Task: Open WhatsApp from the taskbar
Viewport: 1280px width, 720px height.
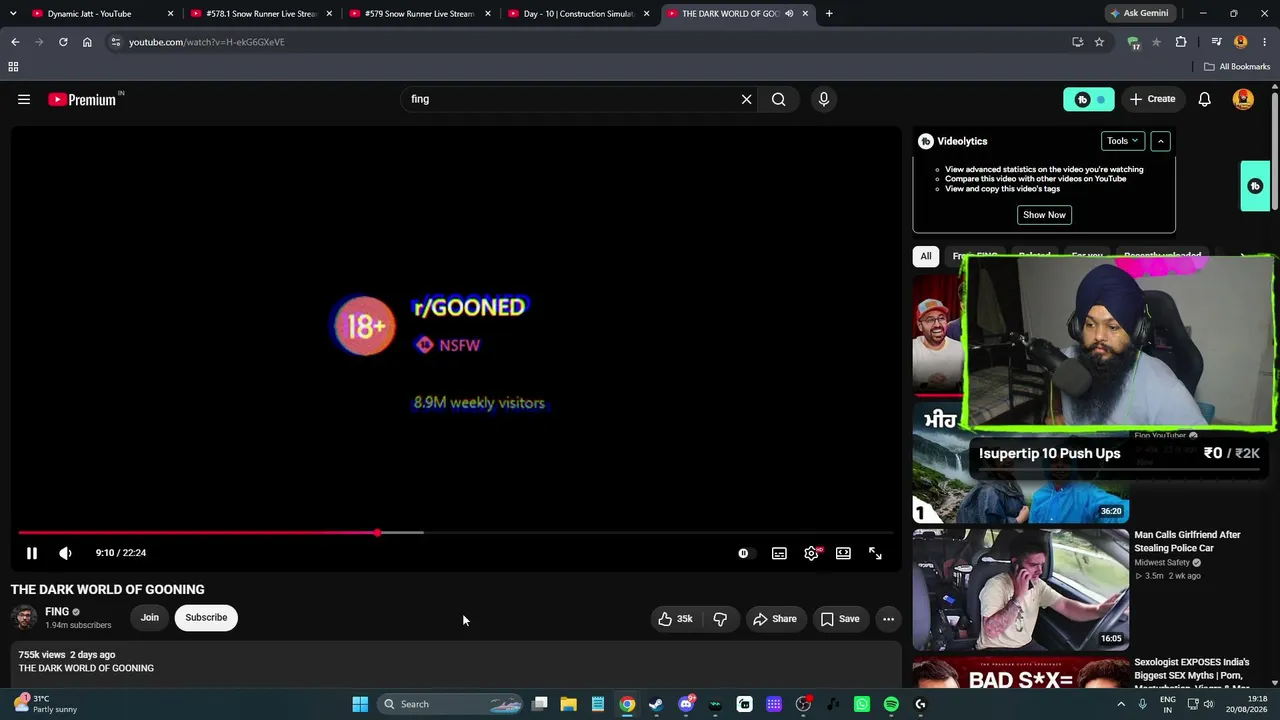Action: tap(862, 704)
